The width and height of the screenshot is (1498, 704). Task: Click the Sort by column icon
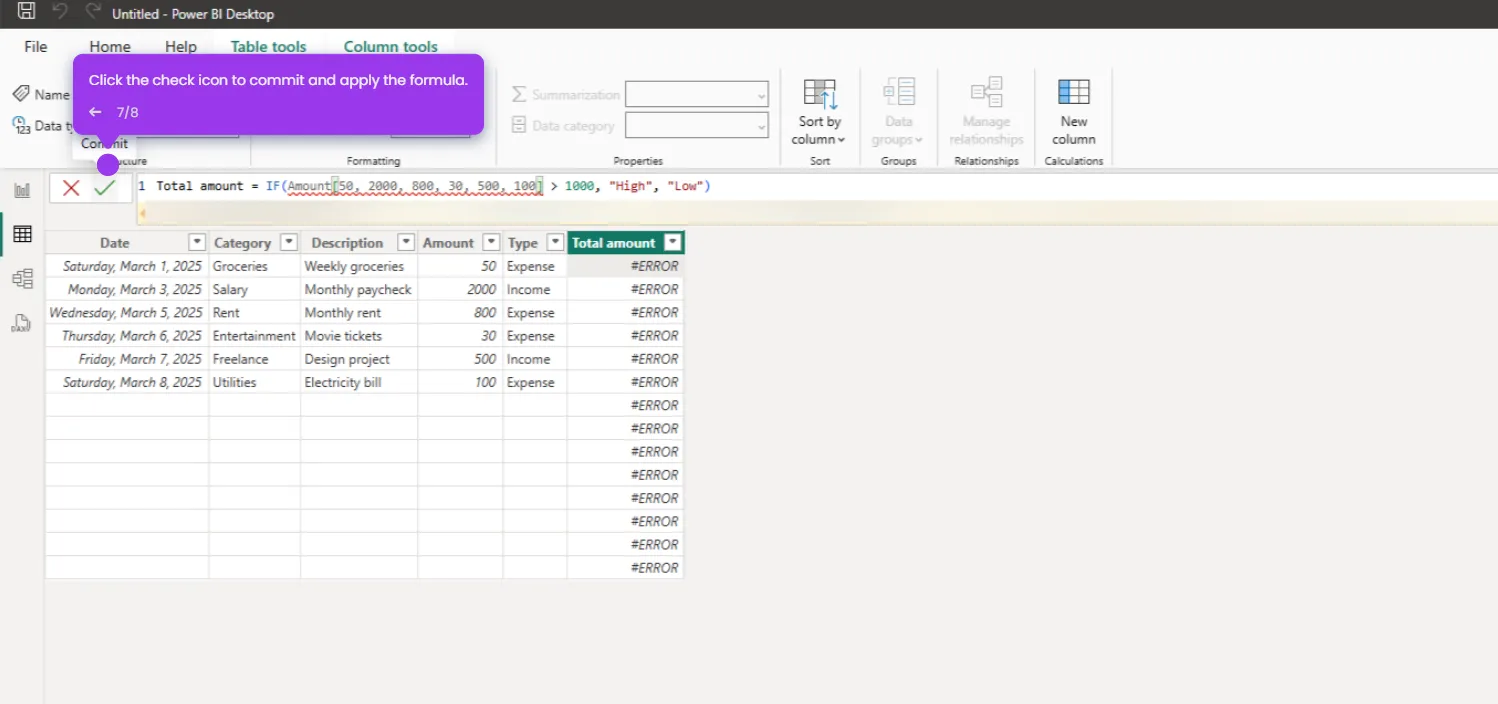click(820, 94)
